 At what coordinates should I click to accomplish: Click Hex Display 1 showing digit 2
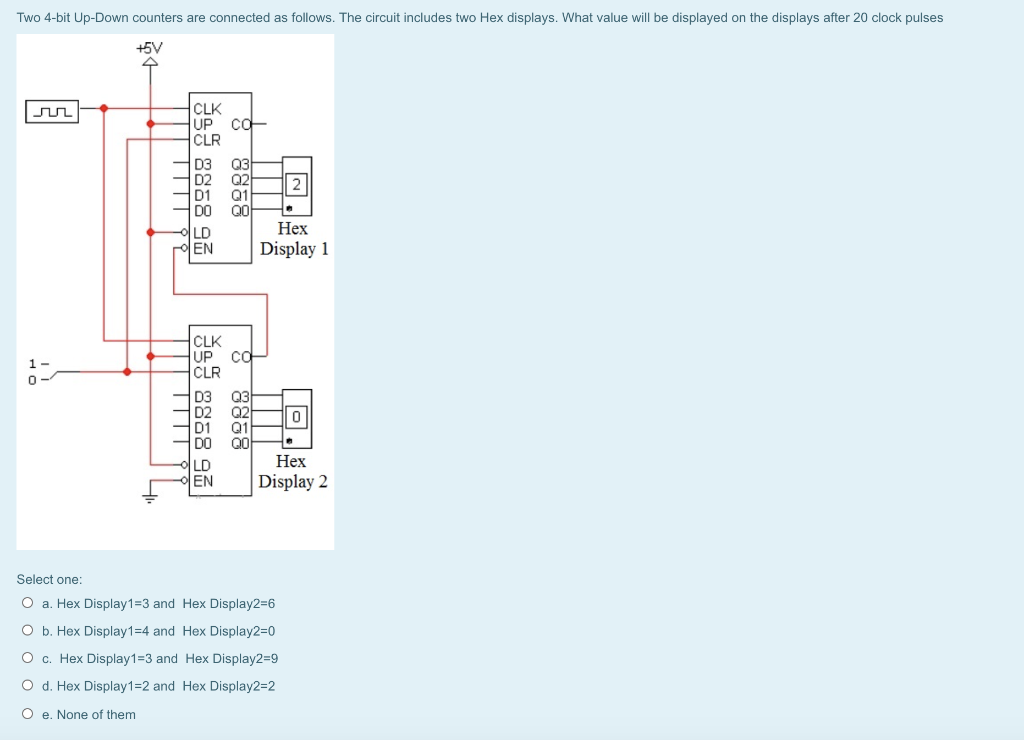tap(295, 184)
